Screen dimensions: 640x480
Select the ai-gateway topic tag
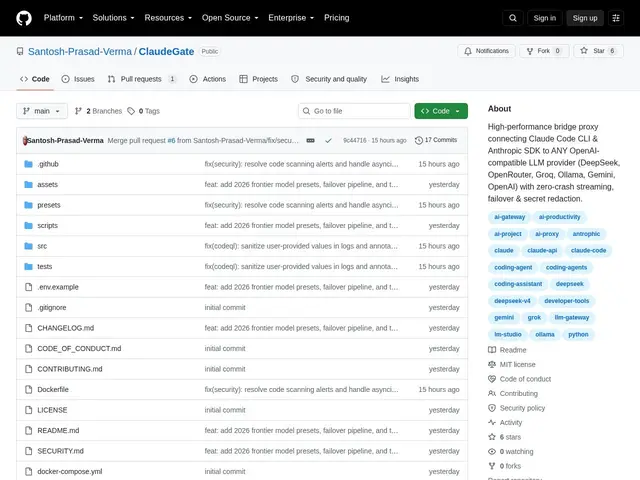(x=509, y=217)
